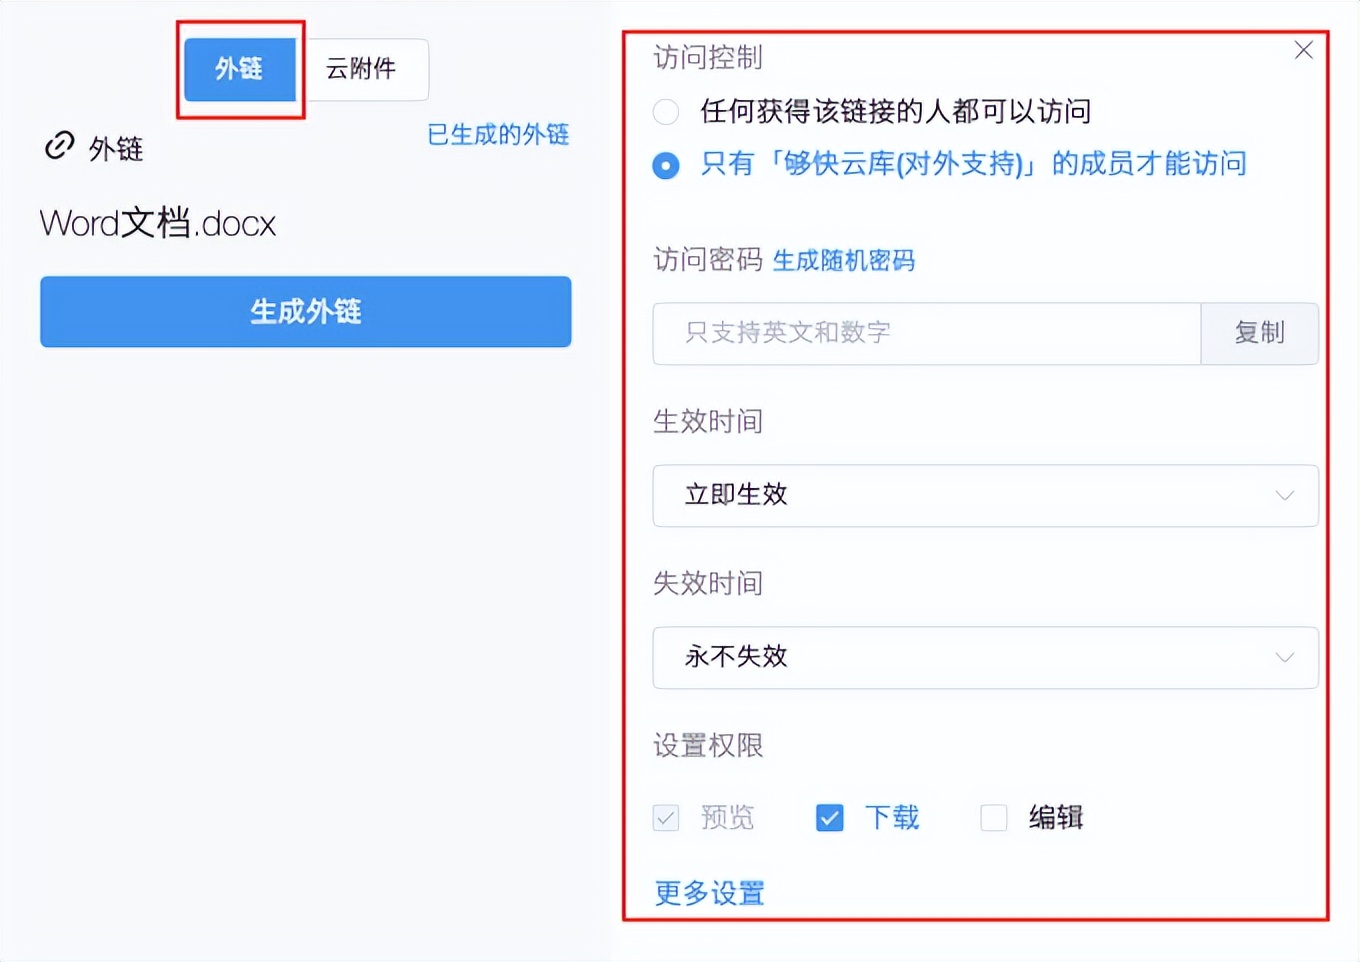The image size is (1360, 962).
Task: Click the dropdown arrow on 永不失效
Action: click(1286, 658)
